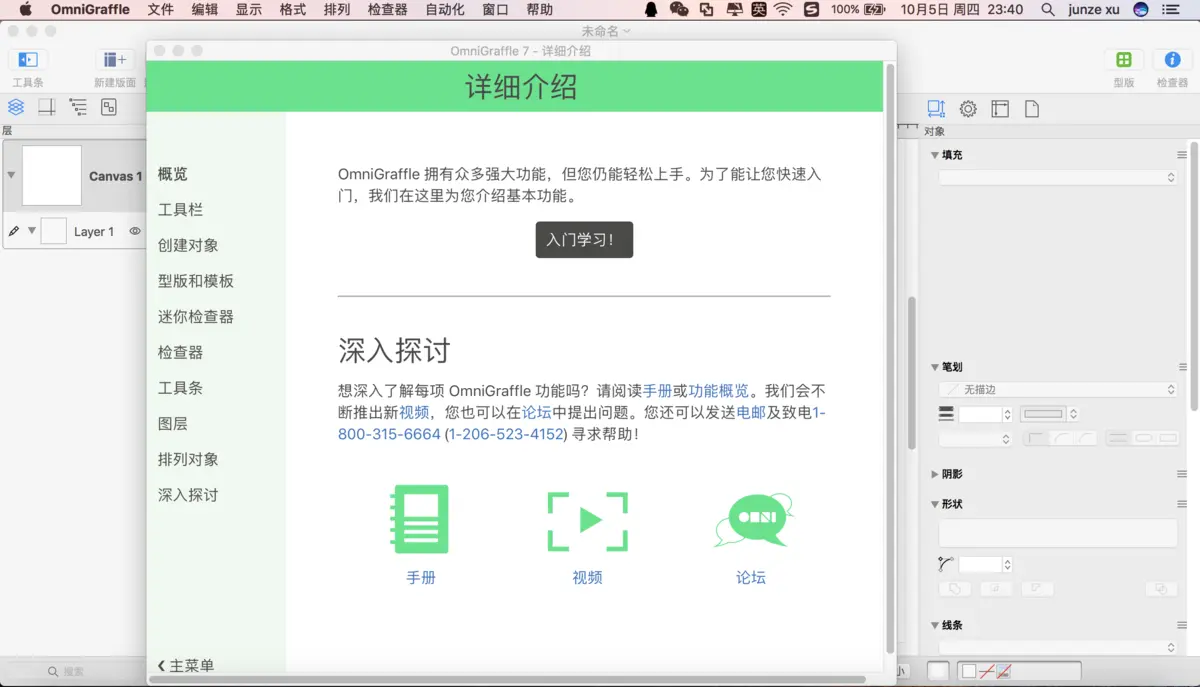Click the shape corner radius field
Screen dimensions: 1200x687
(x=980, y=565)
